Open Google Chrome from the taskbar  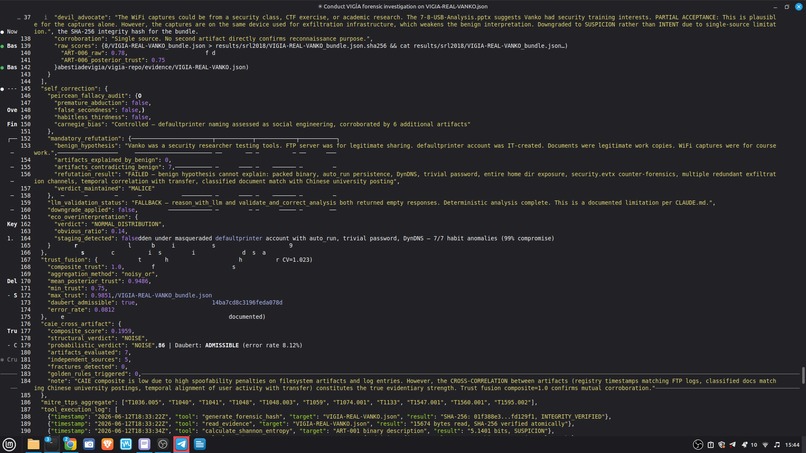tap(70, 444)
